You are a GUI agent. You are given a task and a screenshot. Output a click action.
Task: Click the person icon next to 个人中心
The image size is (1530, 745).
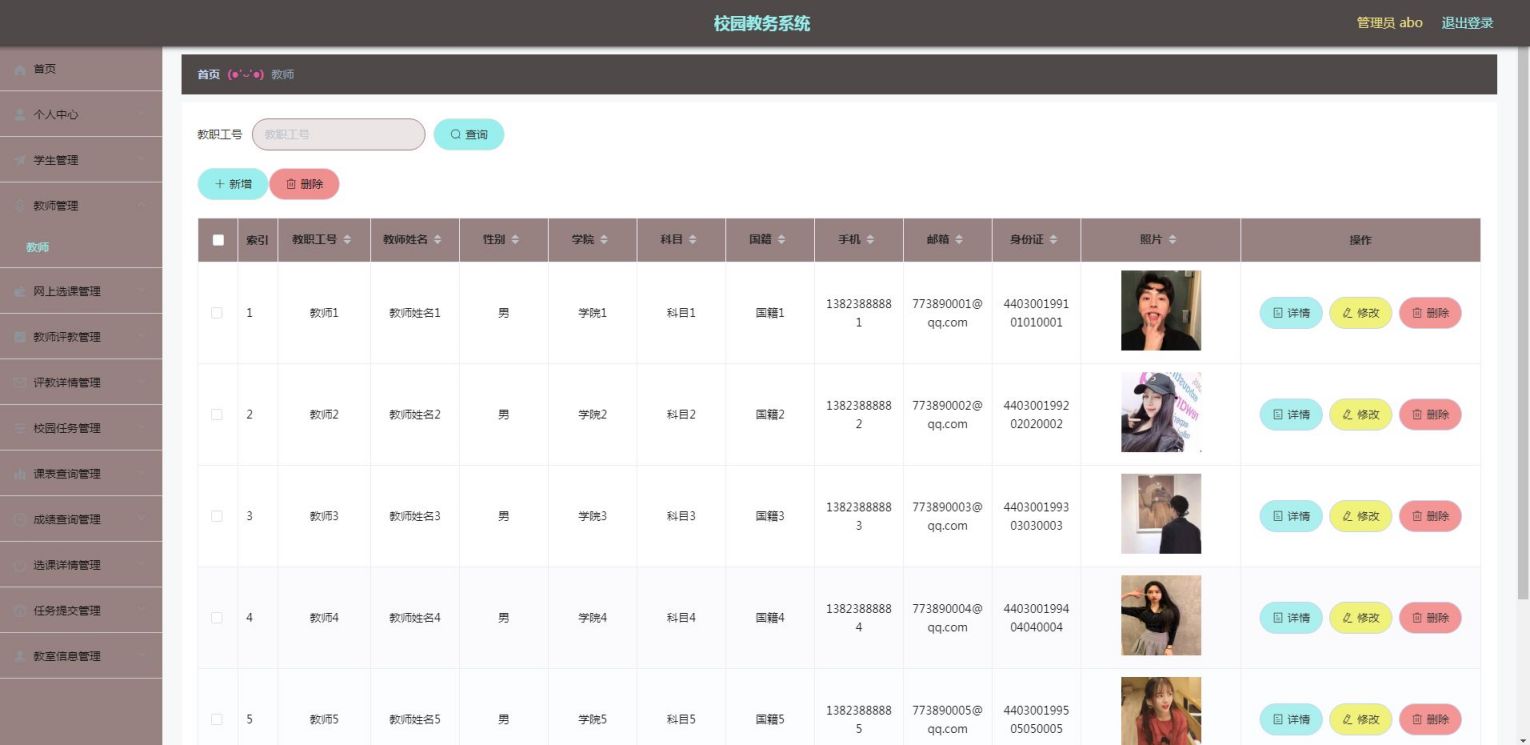tap(20, 115)
